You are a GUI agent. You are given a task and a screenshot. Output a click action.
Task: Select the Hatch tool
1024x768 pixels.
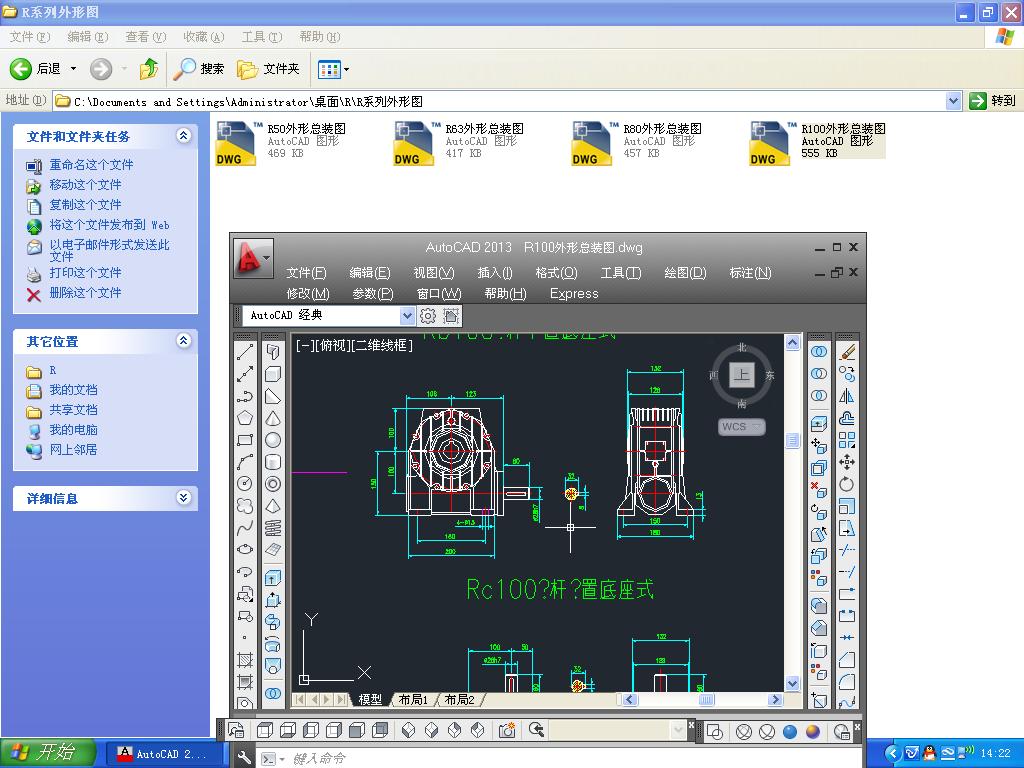245,660
